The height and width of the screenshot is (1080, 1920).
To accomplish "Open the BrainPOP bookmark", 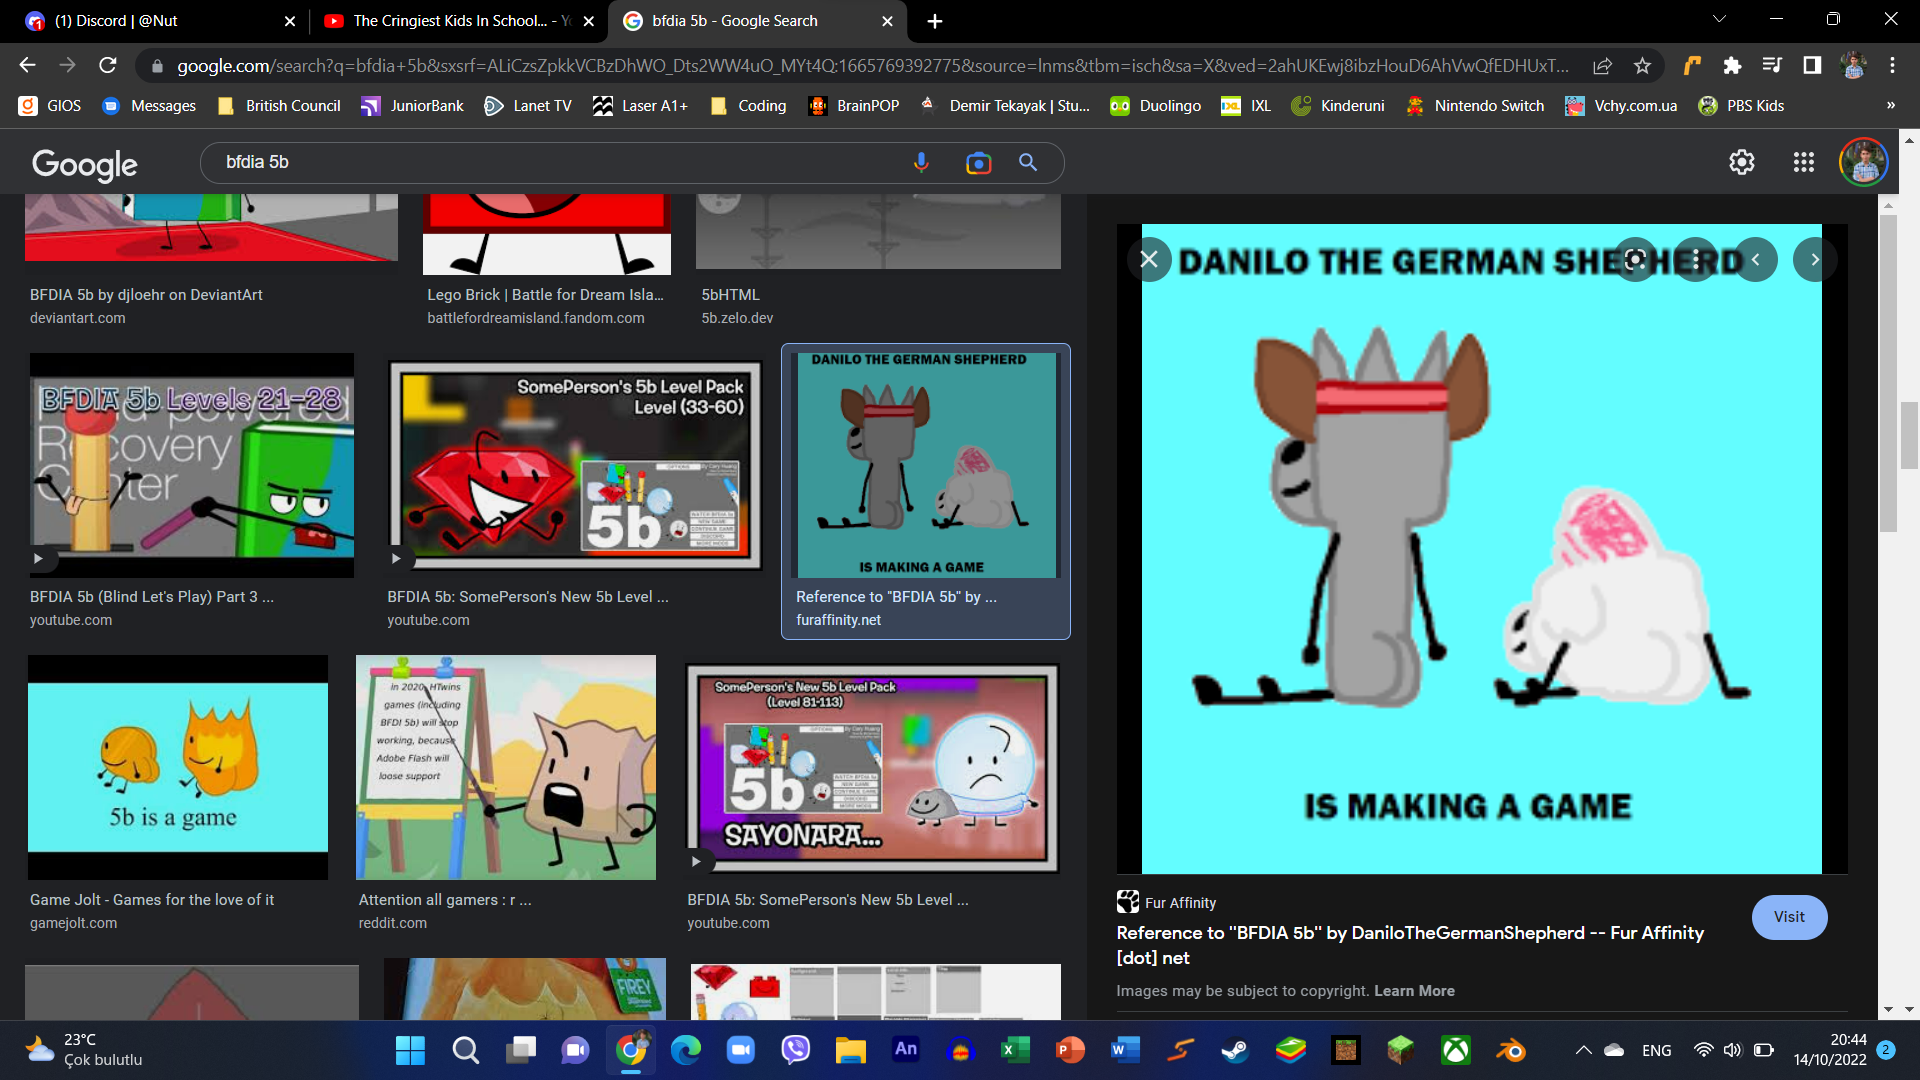I will (854, 105).
